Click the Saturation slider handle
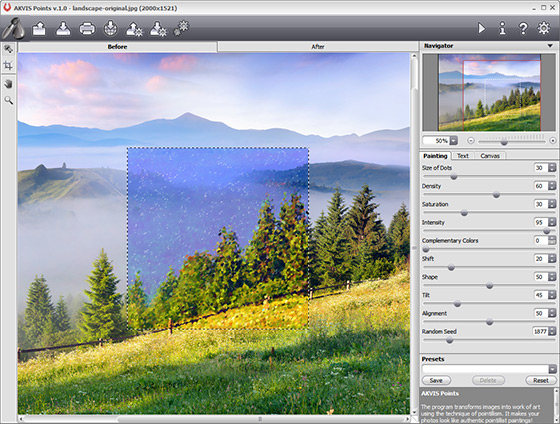The image size is (560, 424). pyautogui.click(x=464, y=213)
